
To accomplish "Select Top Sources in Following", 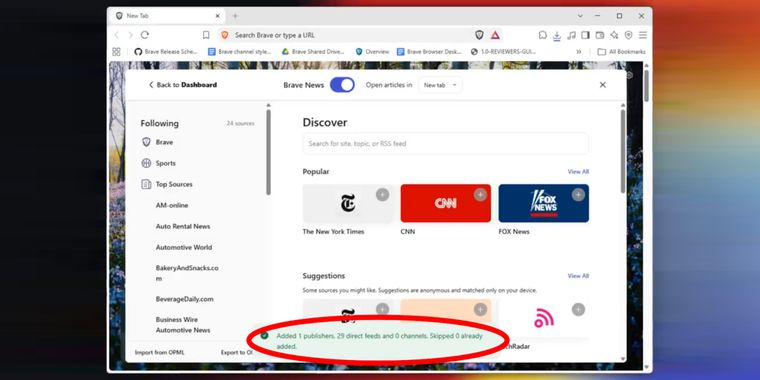I will 174,184.
